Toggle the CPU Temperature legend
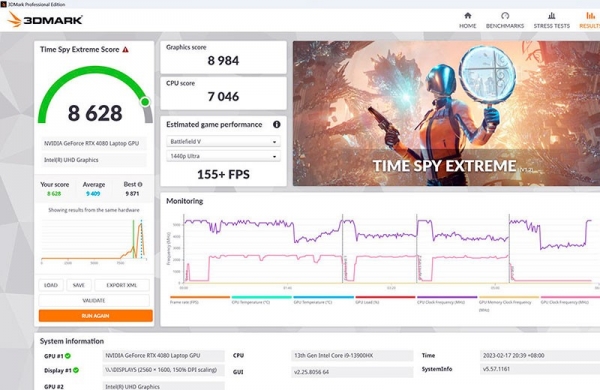600x390 pixels. [262, 300]
